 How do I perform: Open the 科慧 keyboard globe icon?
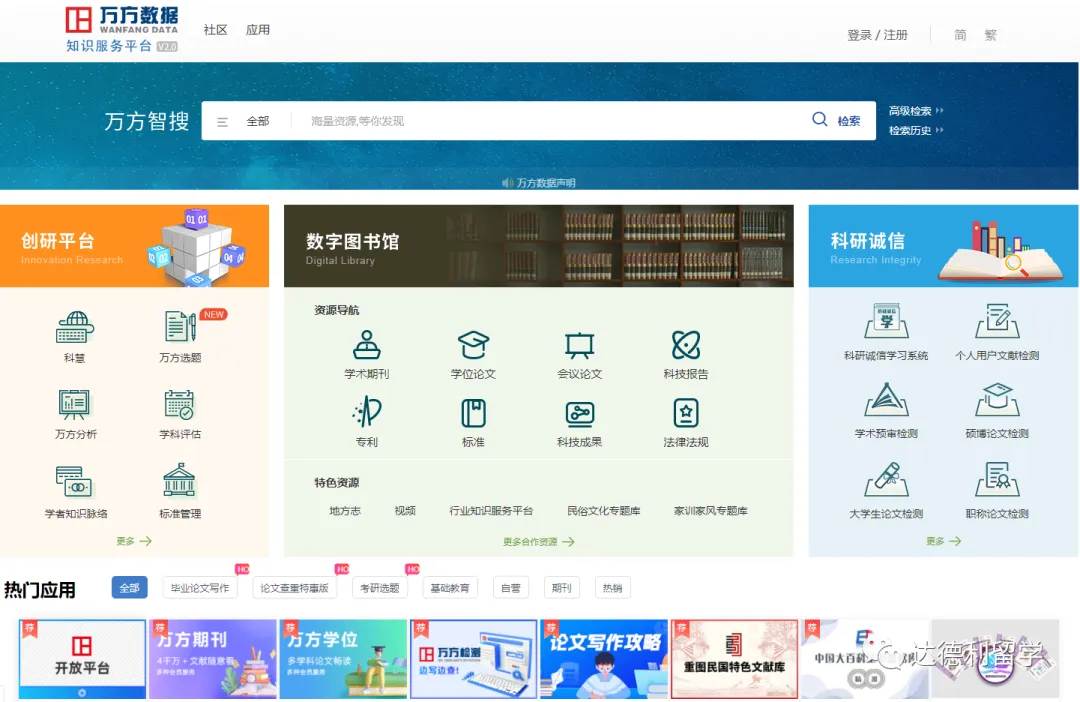click(74, 327)
